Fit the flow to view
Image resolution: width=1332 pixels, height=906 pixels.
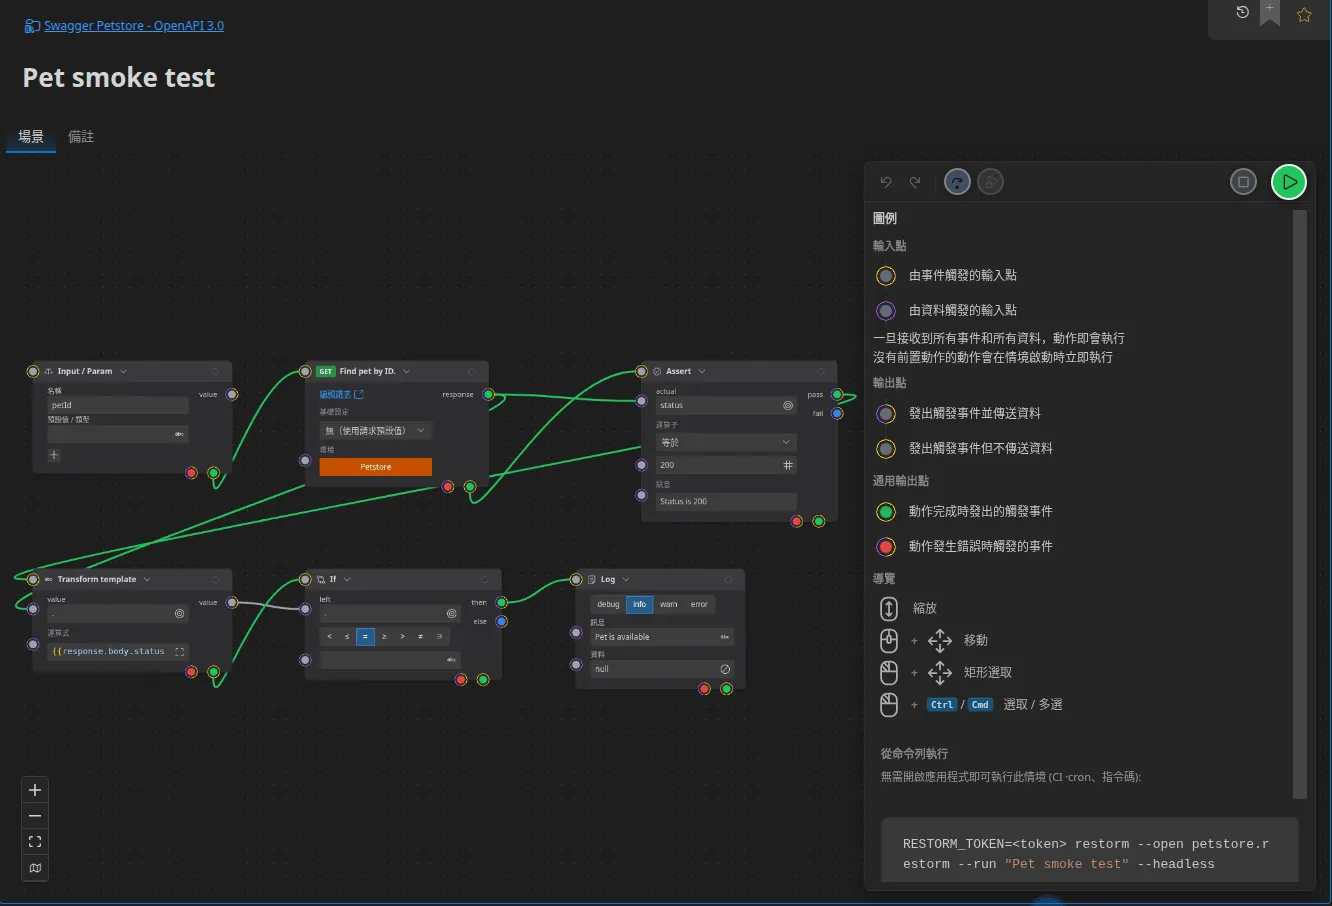point(35,842)
